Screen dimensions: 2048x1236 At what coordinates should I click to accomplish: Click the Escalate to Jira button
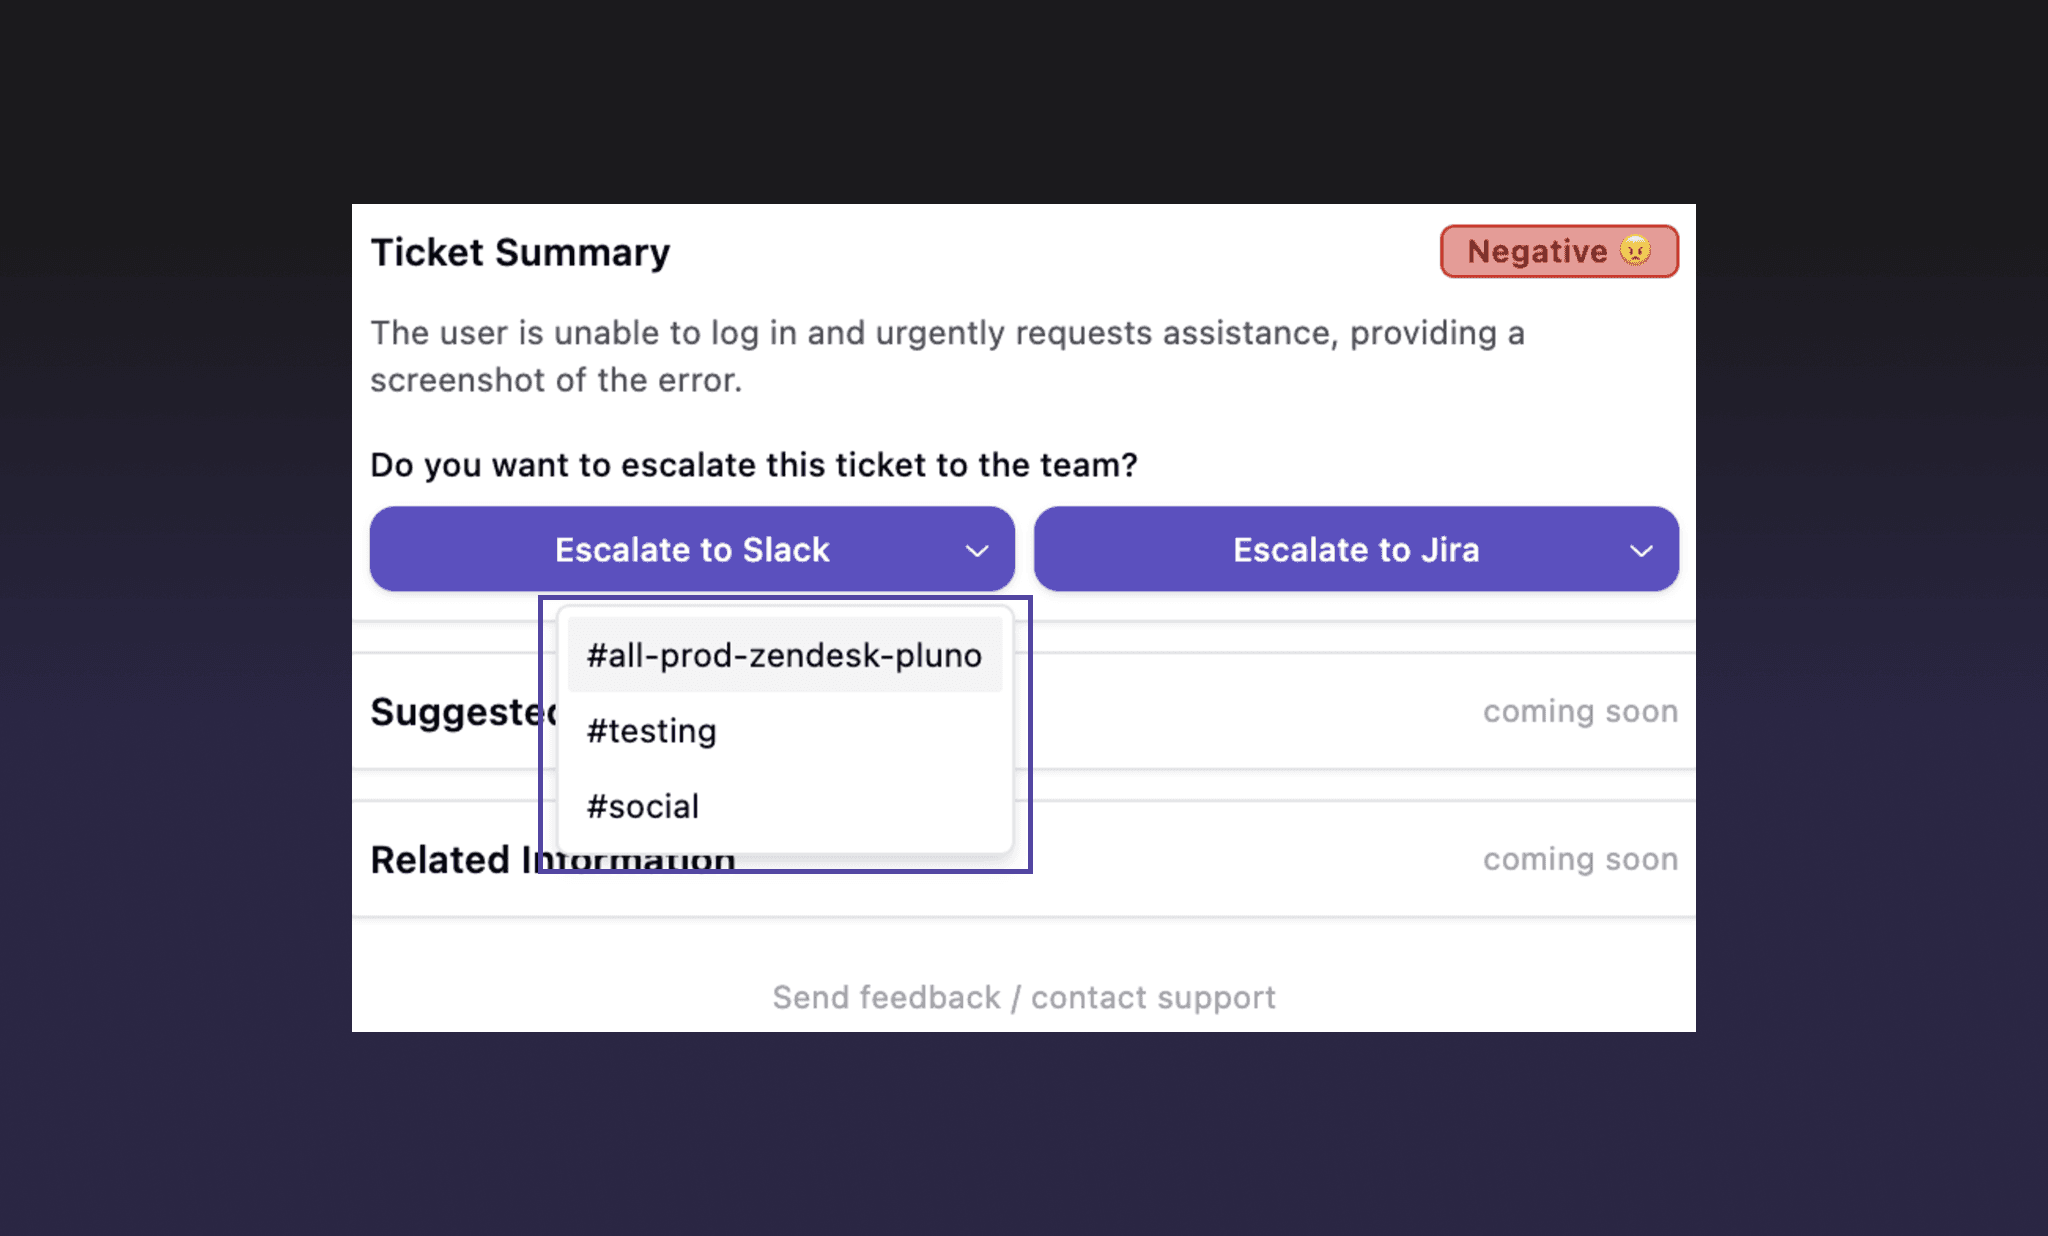[x=1356, y=549]
